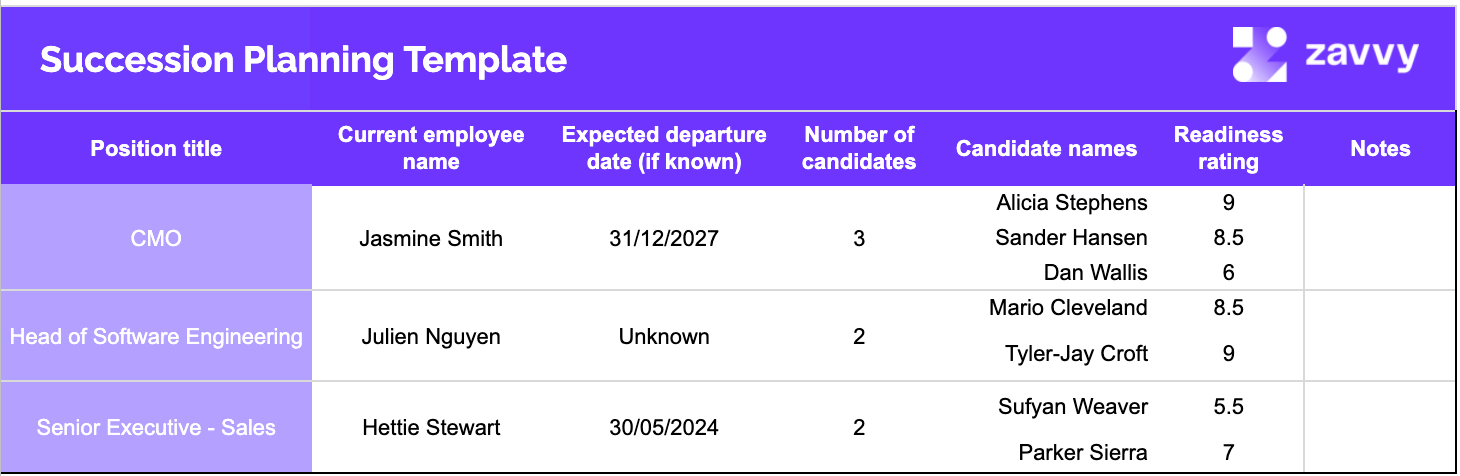Click the Zavvy logo icon

click(x=1260, y=55)
